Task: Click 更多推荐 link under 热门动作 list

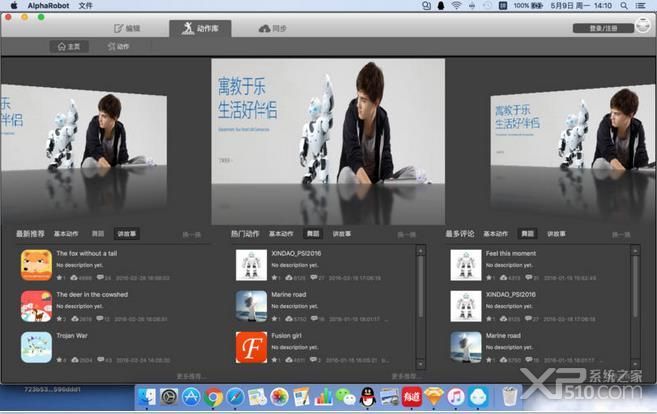Action: coord(405,377)
